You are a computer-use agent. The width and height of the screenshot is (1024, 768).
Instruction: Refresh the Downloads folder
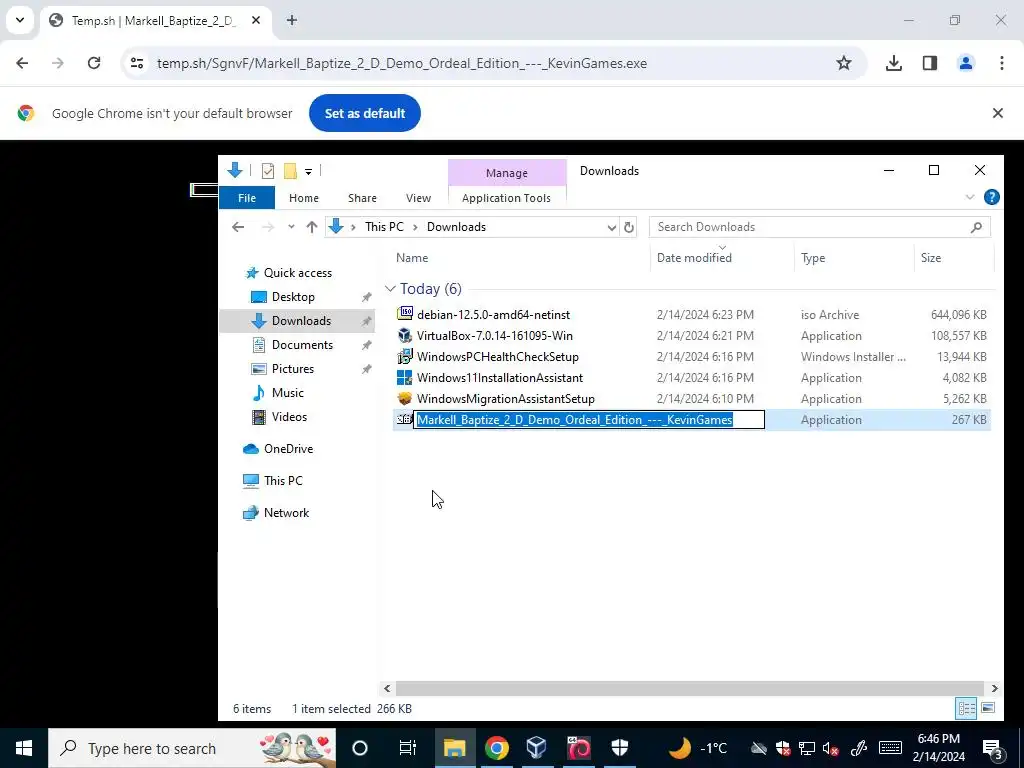(628, 227)
